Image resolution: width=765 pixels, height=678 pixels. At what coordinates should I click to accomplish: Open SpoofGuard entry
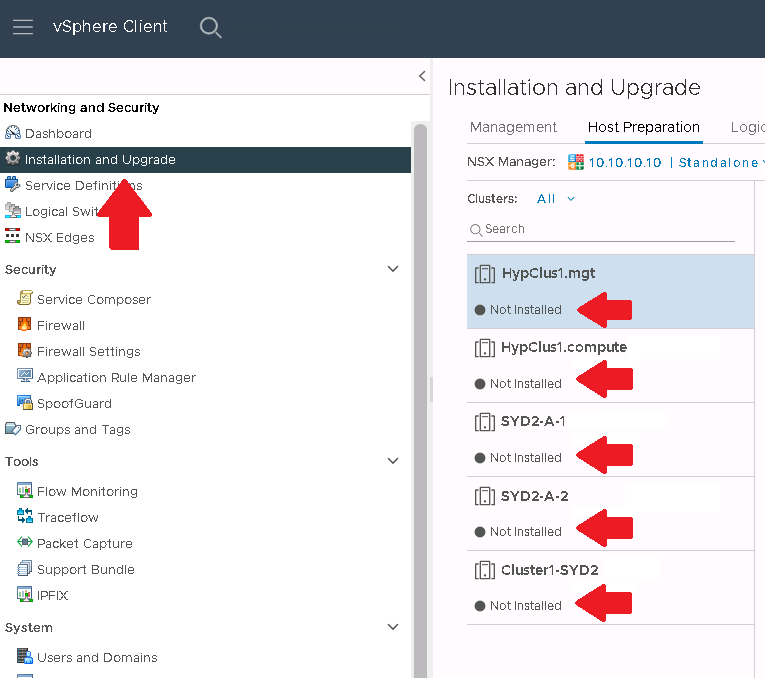point(74,404)
